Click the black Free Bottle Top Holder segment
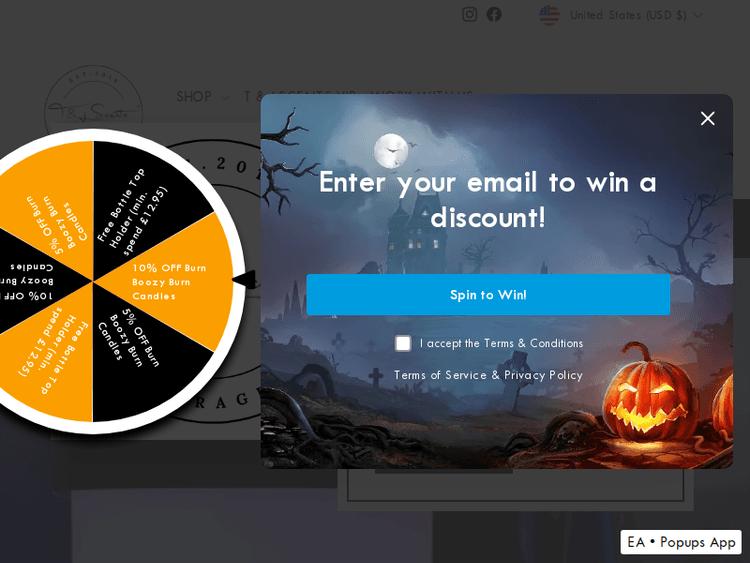The height and width of the screenshot is (563, 750). coord(139,206)
